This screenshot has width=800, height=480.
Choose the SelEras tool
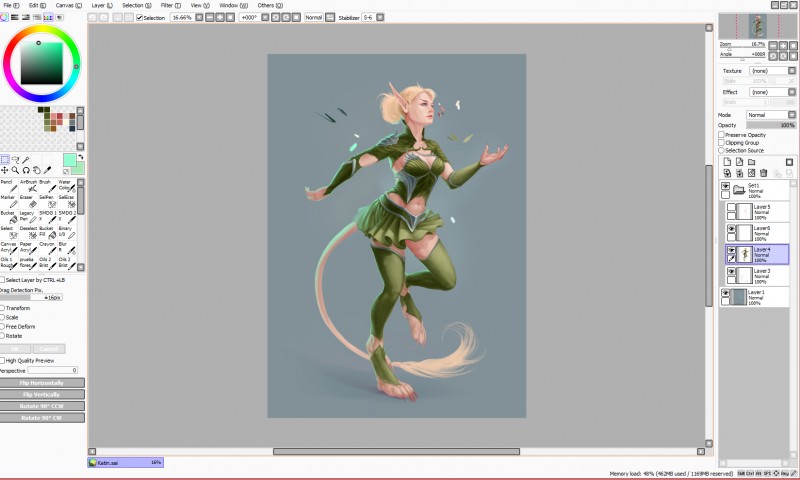(x=67, y=201)
